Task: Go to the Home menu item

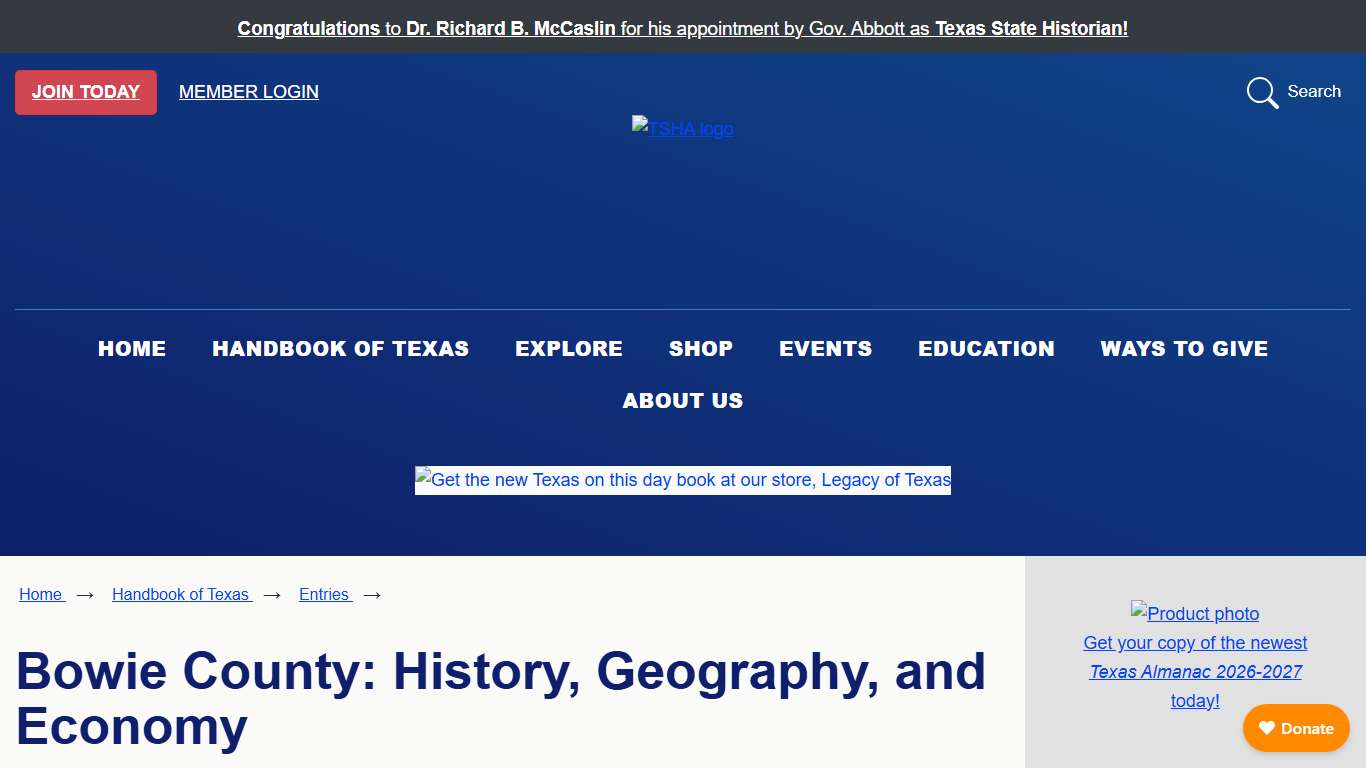Action: [132, 349]
